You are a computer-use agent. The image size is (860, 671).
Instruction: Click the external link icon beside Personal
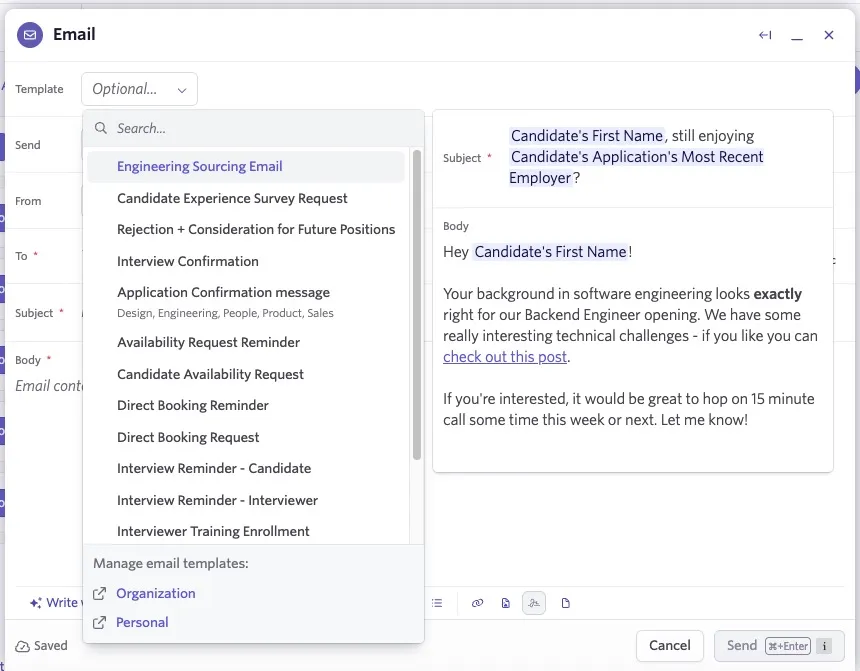pyautogui.click(x=99, y=623)
